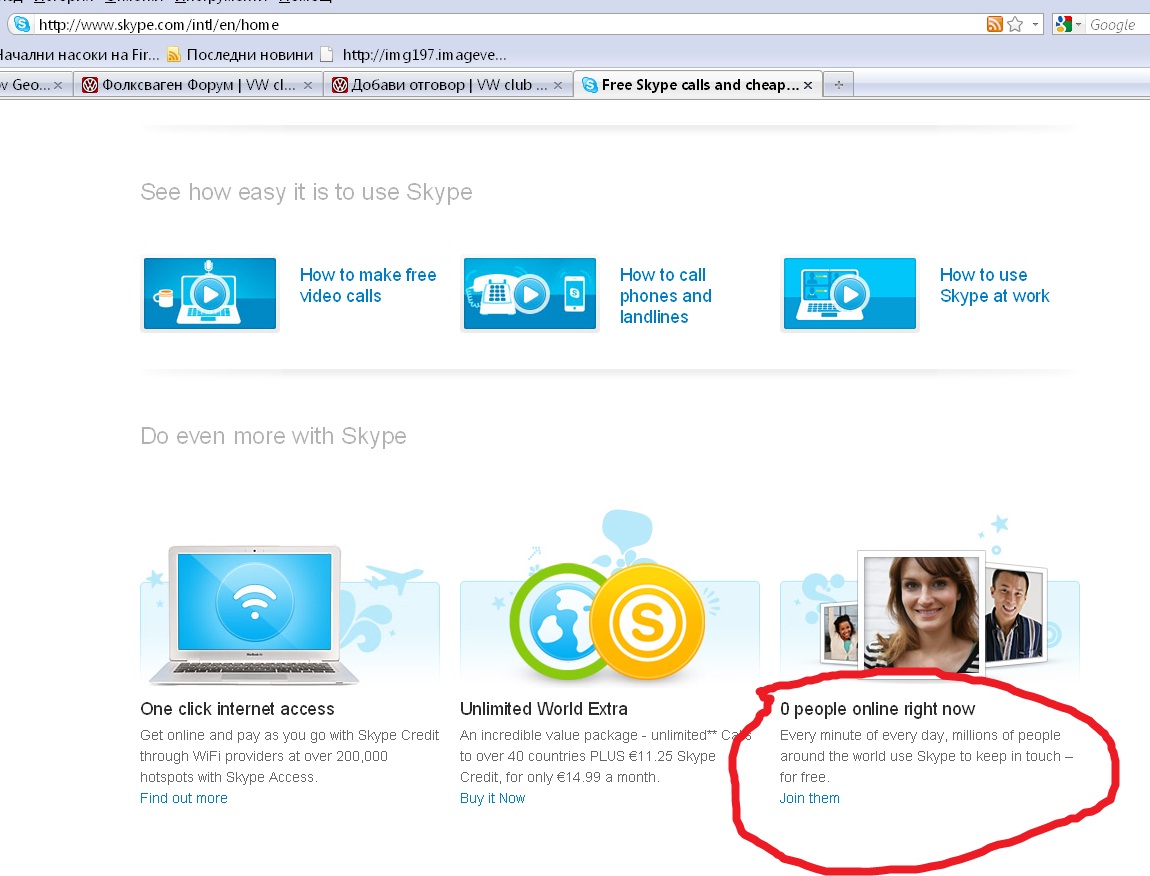Bookmark this page with the star icon
1150x876 pixels.
[1015, 24]
